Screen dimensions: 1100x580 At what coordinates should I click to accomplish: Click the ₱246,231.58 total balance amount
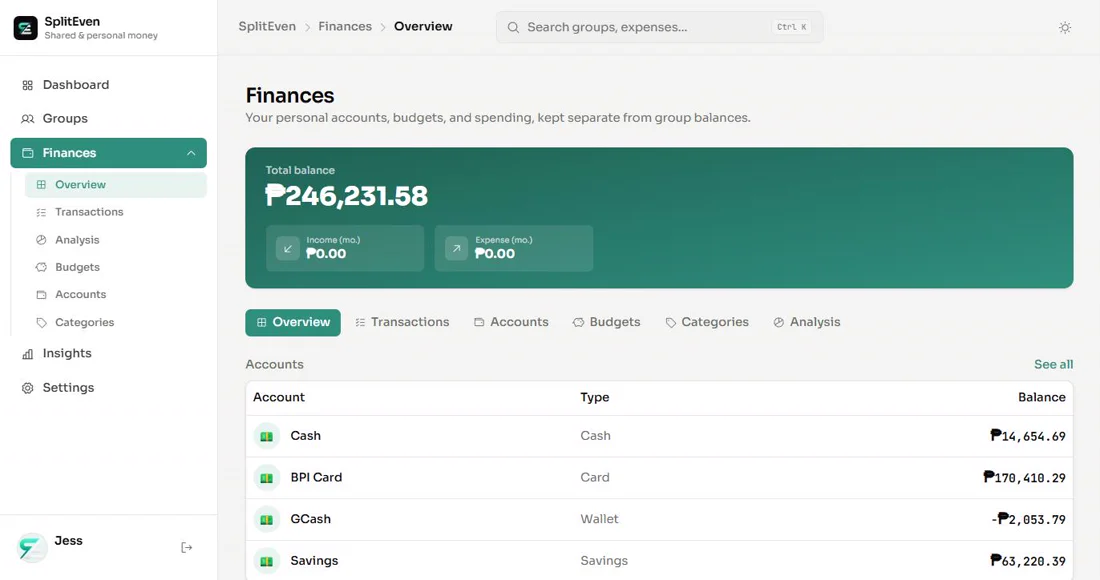[x=347, y=196]
